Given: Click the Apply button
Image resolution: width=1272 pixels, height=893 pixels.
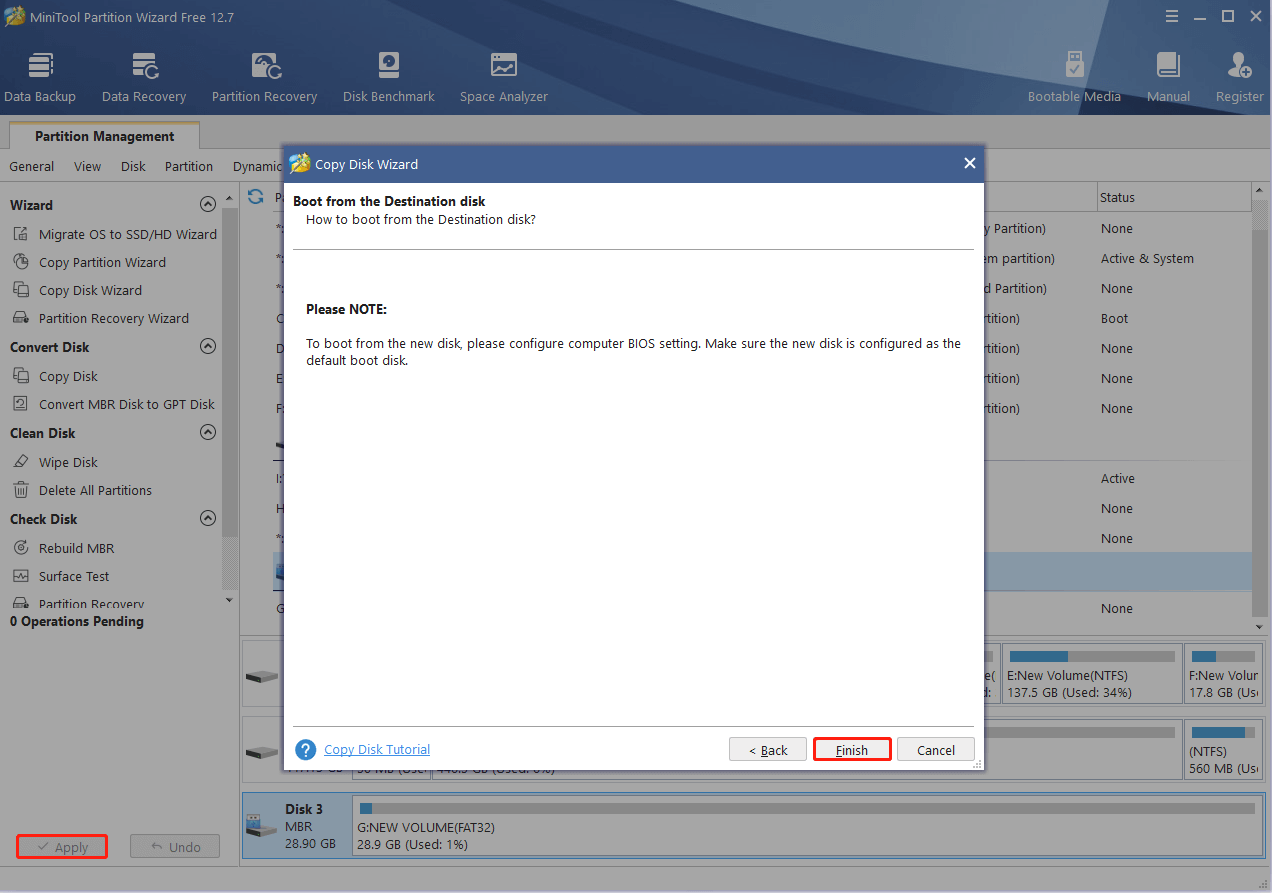Looking at the screenshot, I should coord(62,847).
